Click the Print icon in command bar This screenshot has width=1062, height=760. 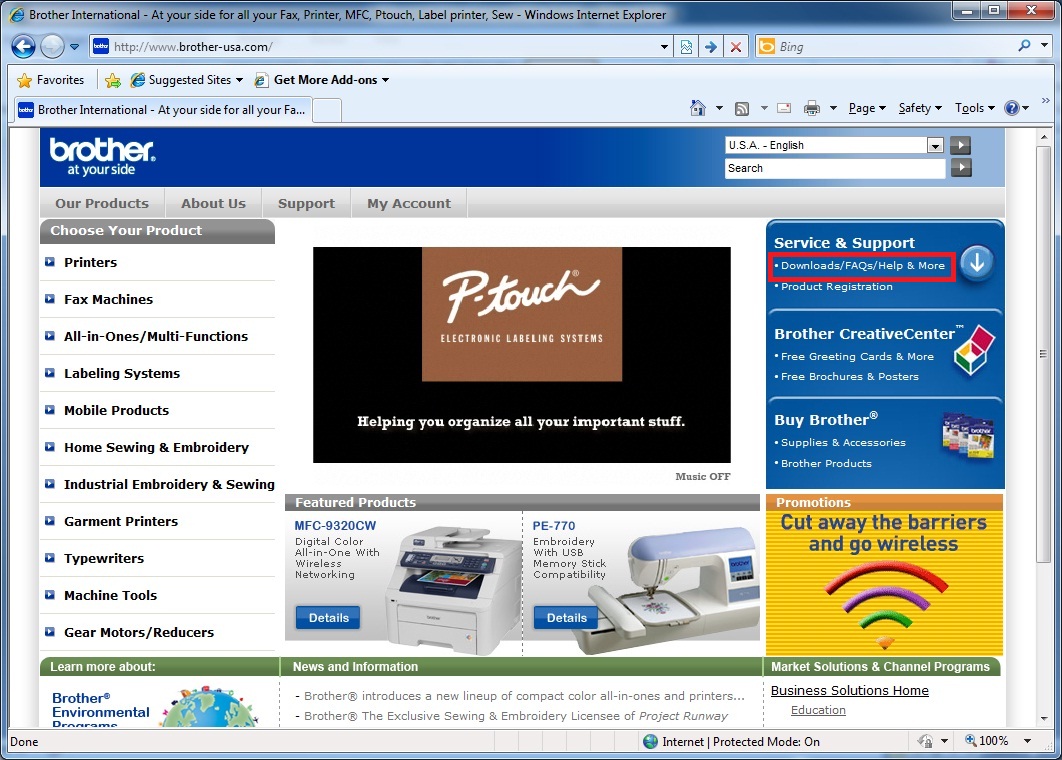[x=812, y=108]
